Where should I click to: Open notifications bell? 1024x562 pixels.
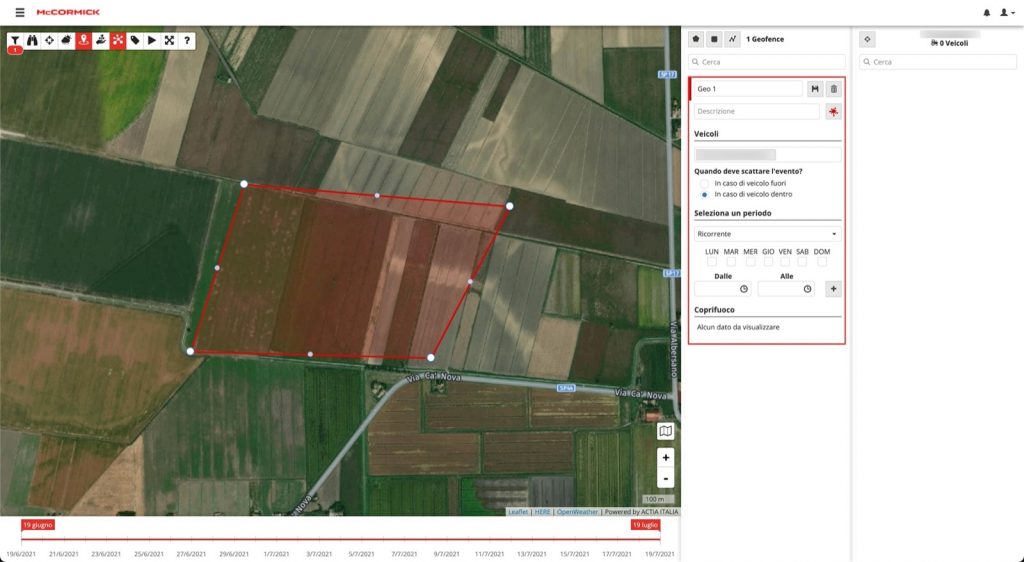point(987,12)
